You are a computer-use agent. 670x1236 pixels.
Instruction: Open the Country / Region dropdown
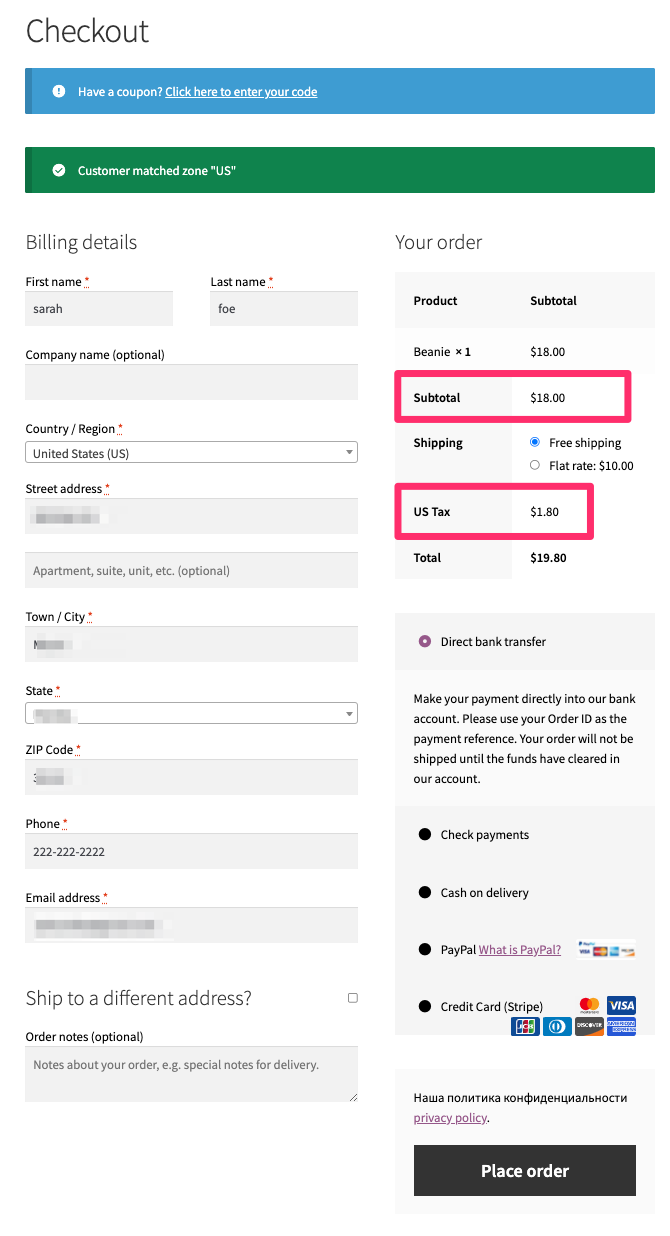[x=191, y=452]
